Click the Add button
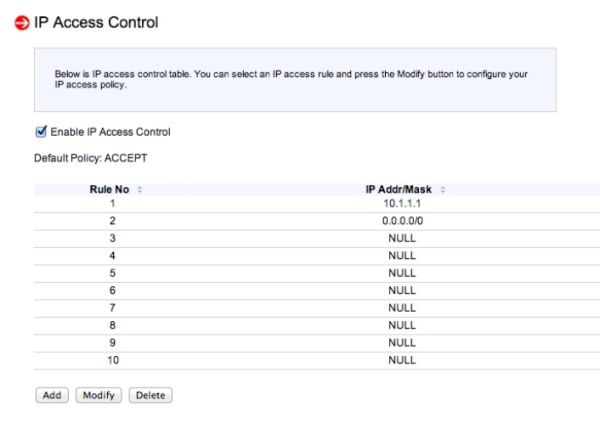 click(x=52, y=395)
